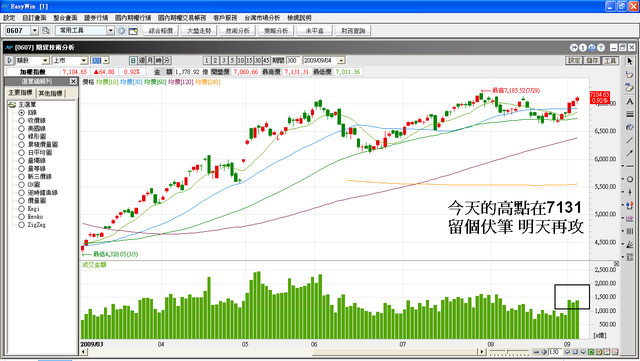Open the 自訂畫面 menu
Image resolution: width=640 pixels, height=361 pixels.
pyautogui.click(x=34, y=18)
